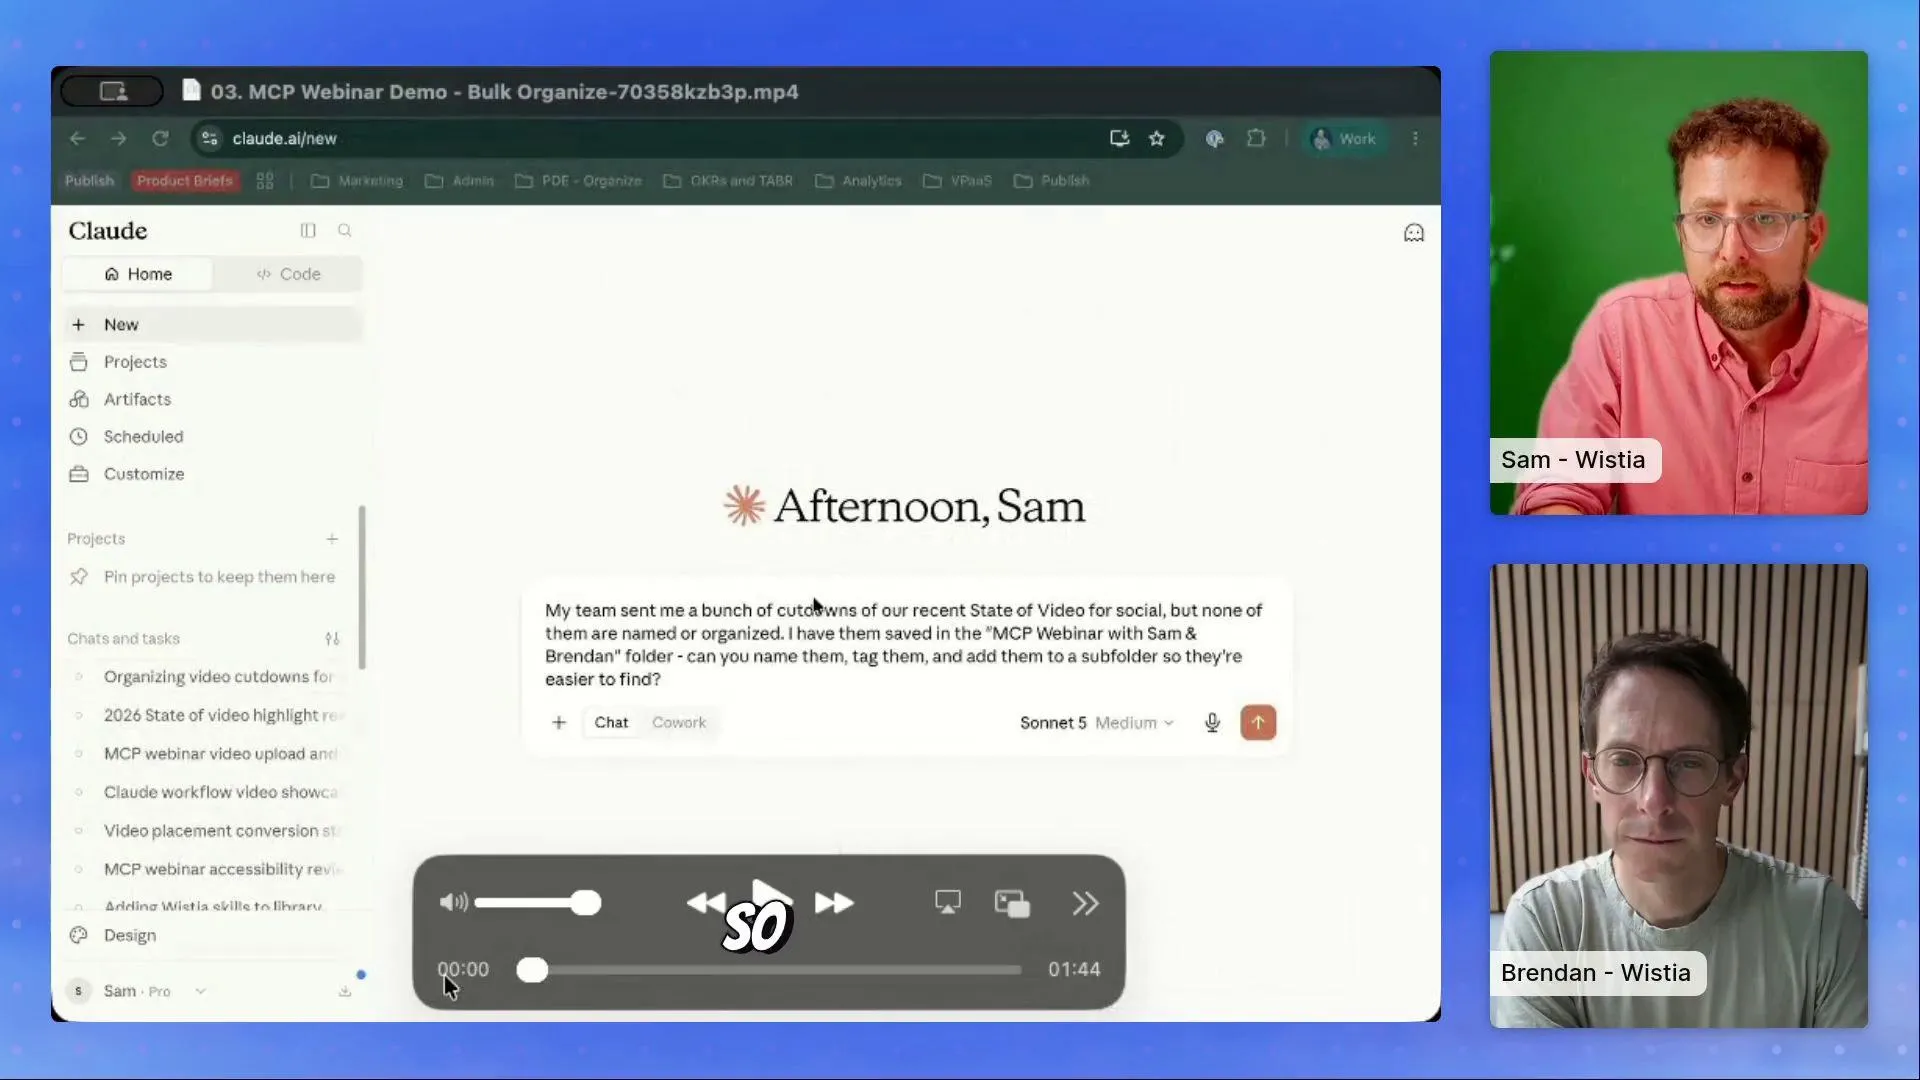Image resolution: width=1920 pixels, height=1080 pixels.
Task: Open Artifacts in the sidebar
Action: pyautogui.click(x=211, y=399)
